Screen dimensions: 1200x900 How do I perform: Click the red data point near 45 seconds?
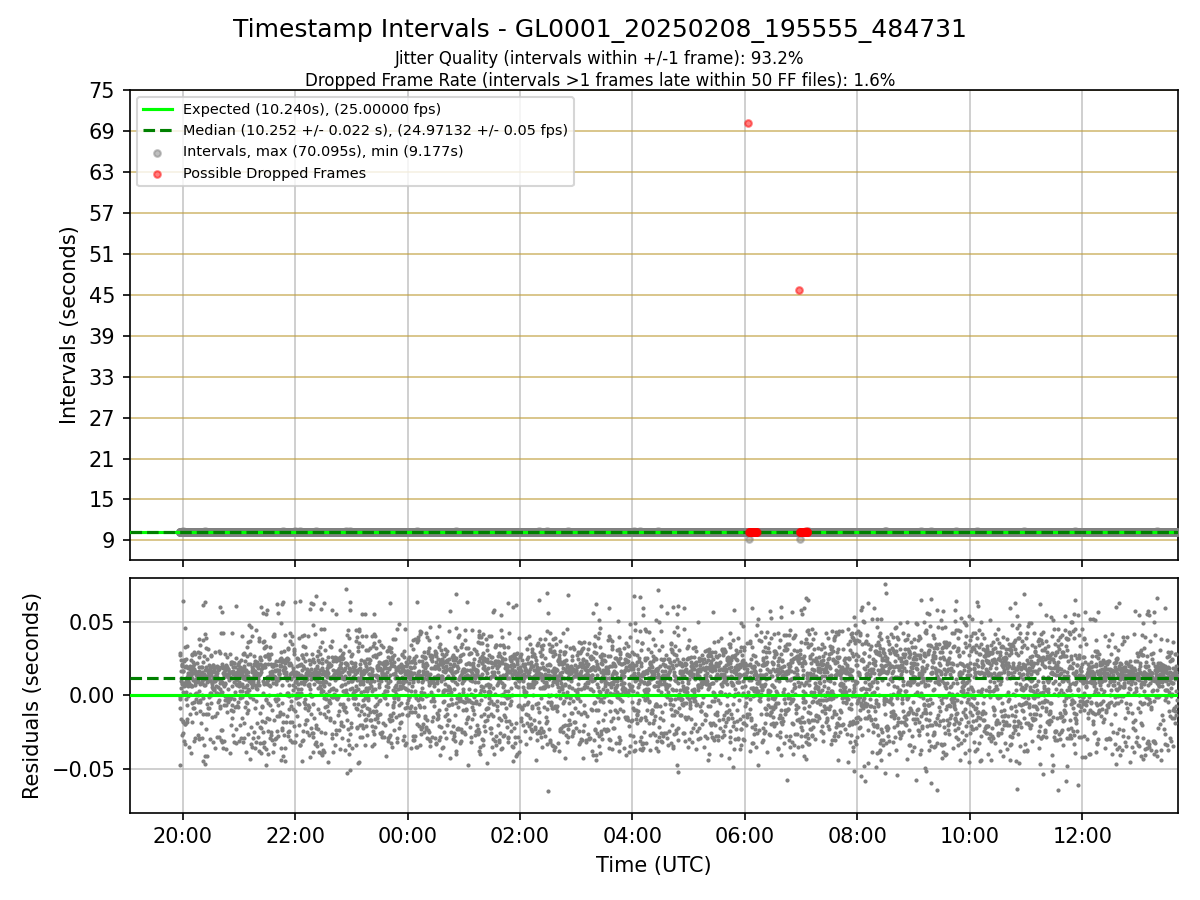pyautogui.click(x=799, y=290)
